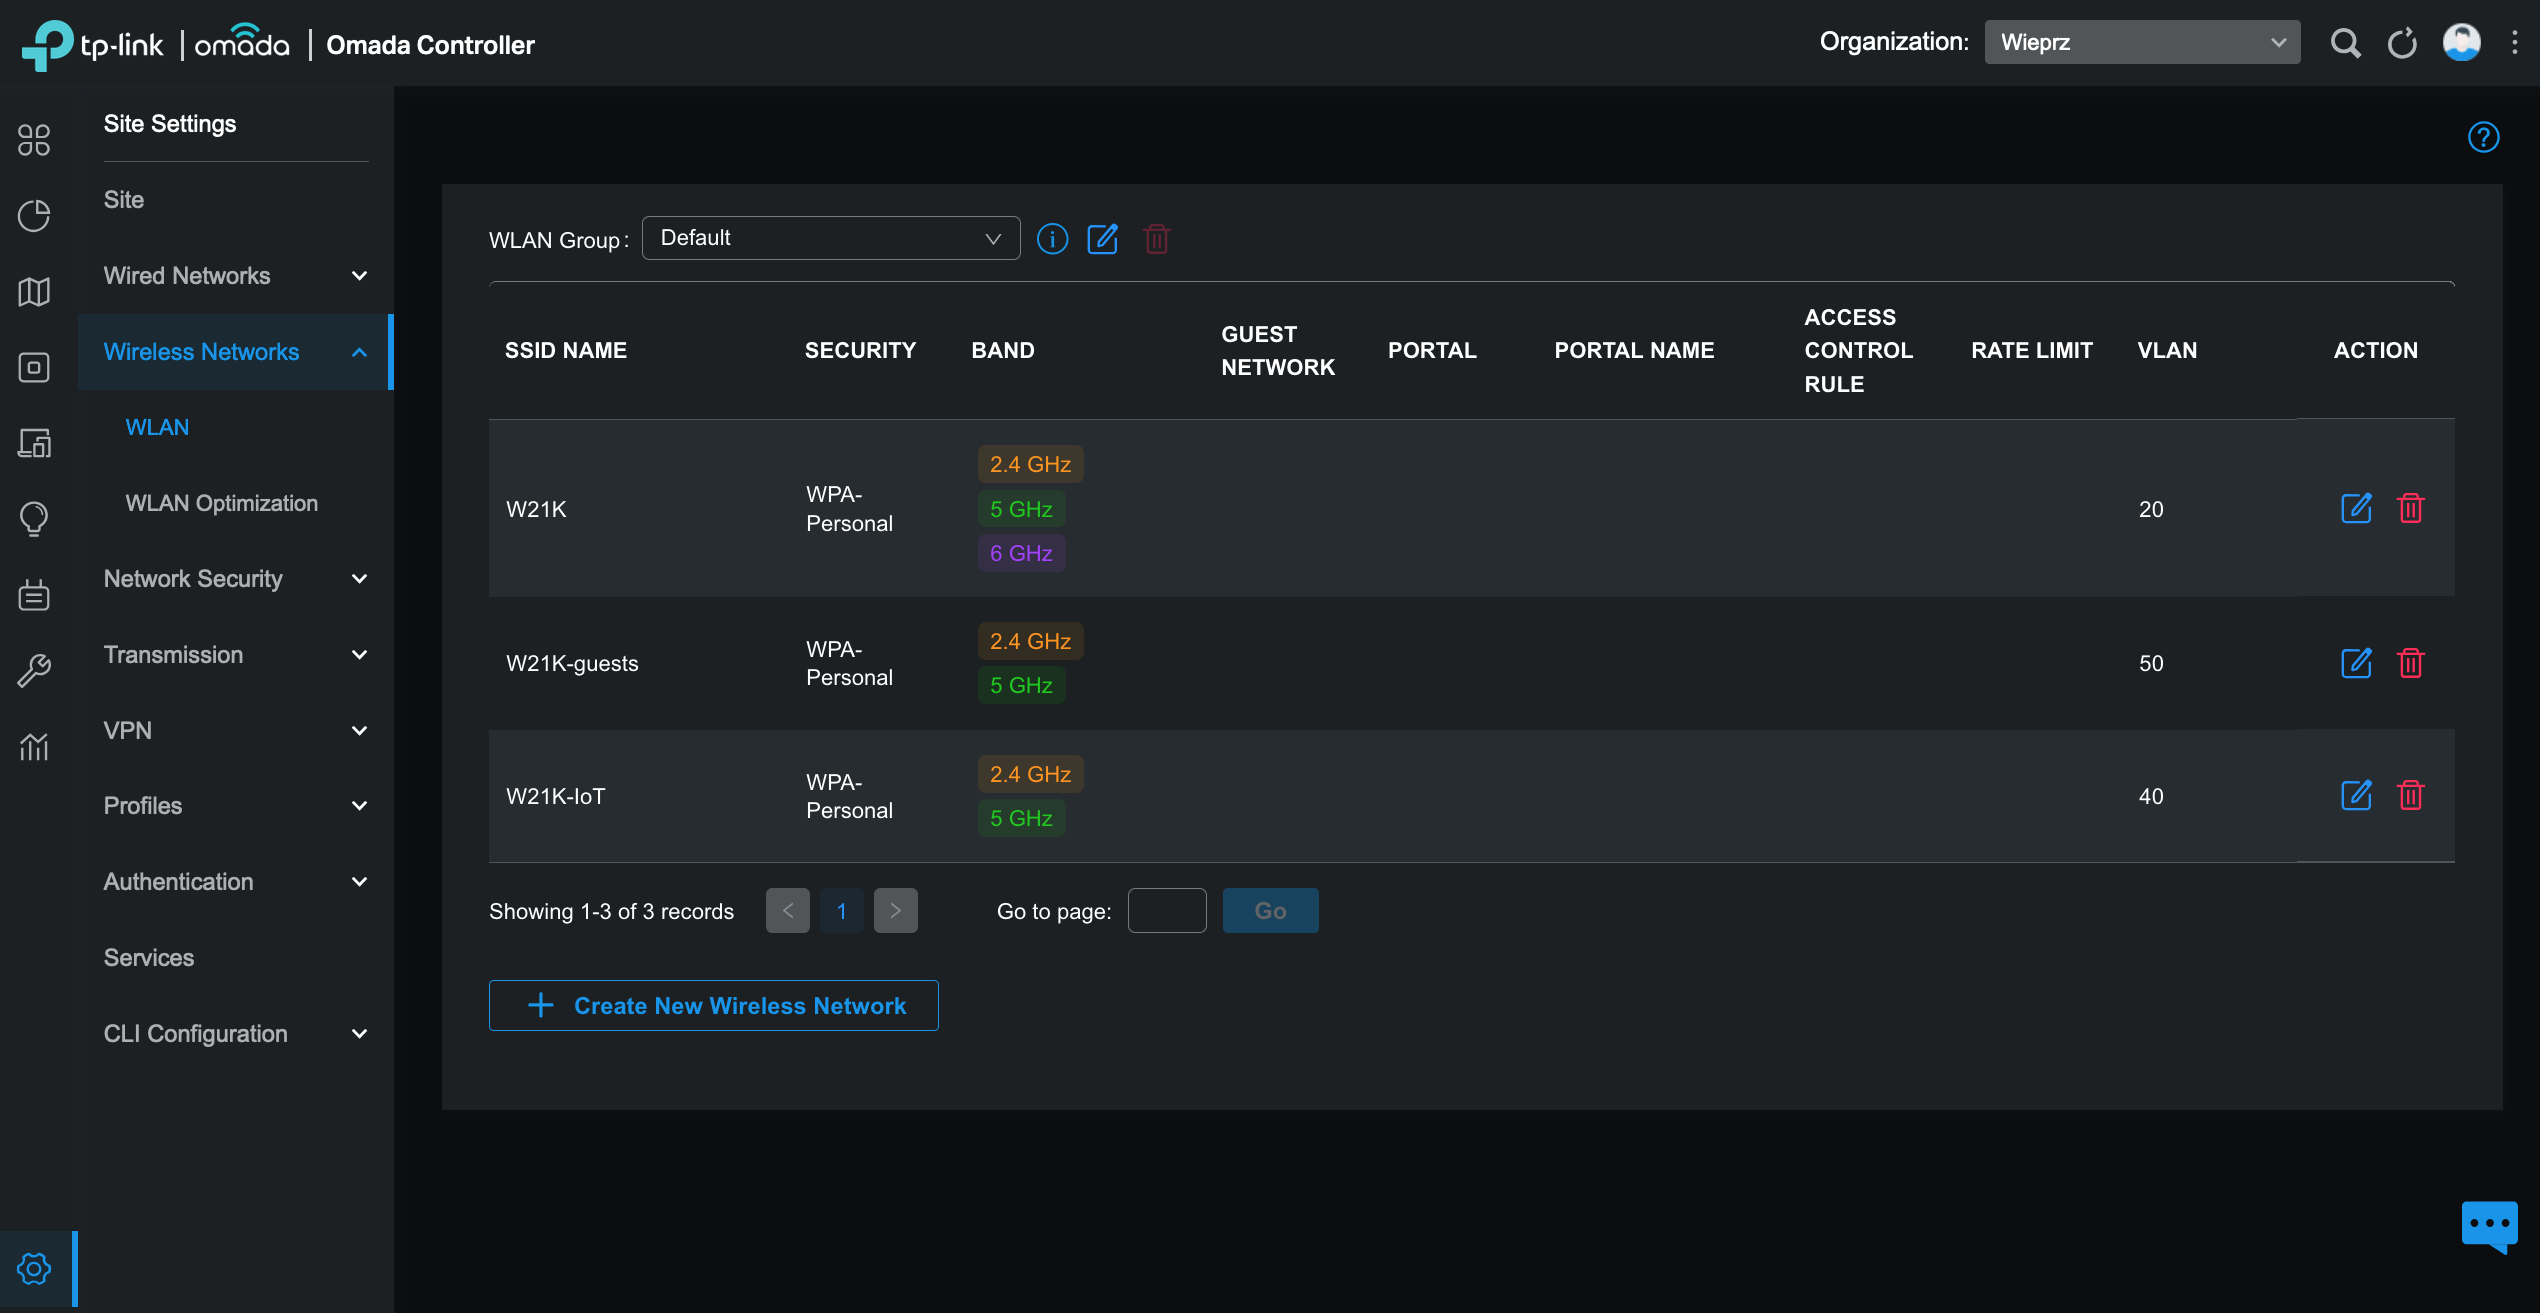Click the SSID name W21K-IoT
2540x1313 pixels.
coord(556,796)
